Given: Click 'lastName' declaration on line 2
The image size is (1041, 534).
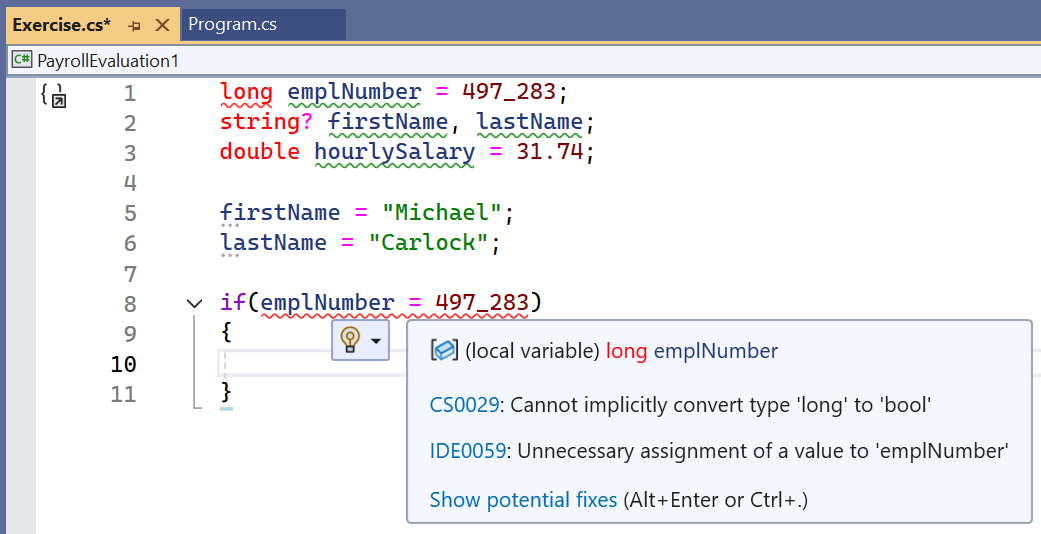Looking at the screenshot, I should (530, 122).
